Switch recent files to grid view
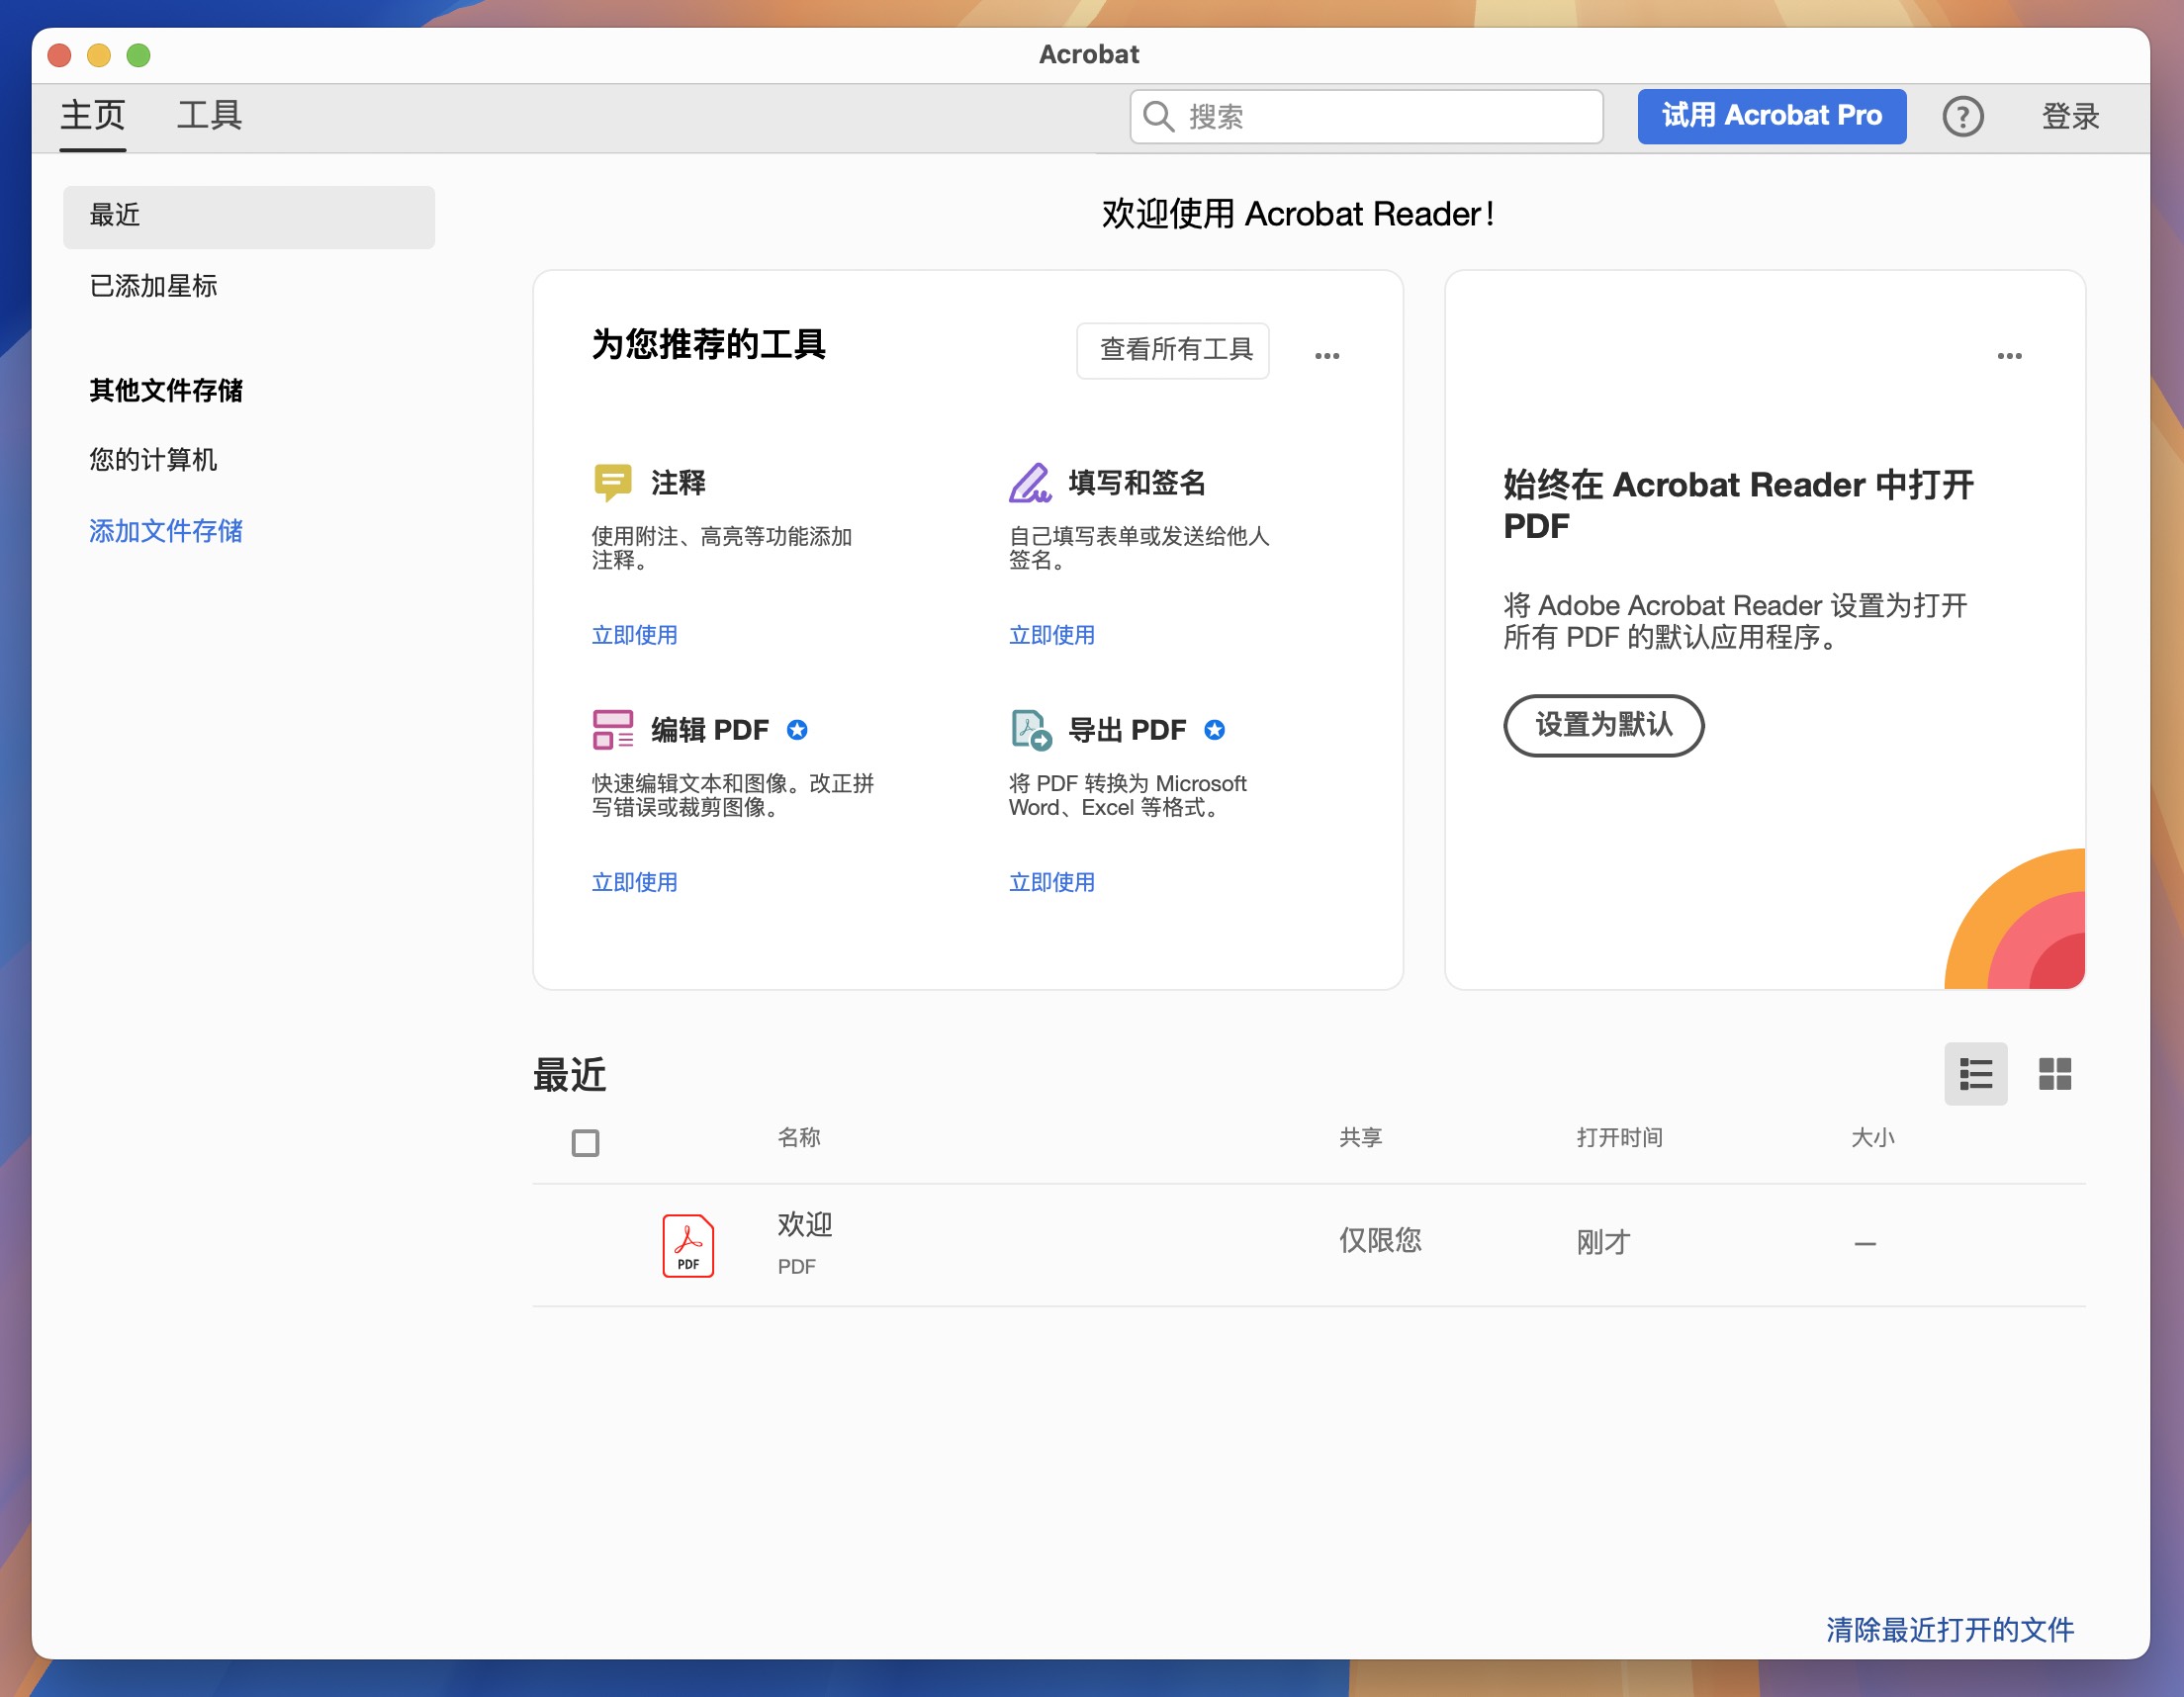 point(2055,1074)
